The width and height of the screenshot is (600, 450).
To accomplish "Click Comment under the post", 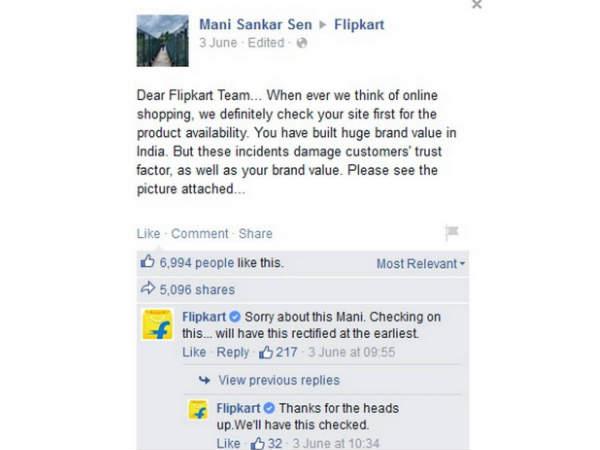I will pyautogui.click(x=199, y=234).
